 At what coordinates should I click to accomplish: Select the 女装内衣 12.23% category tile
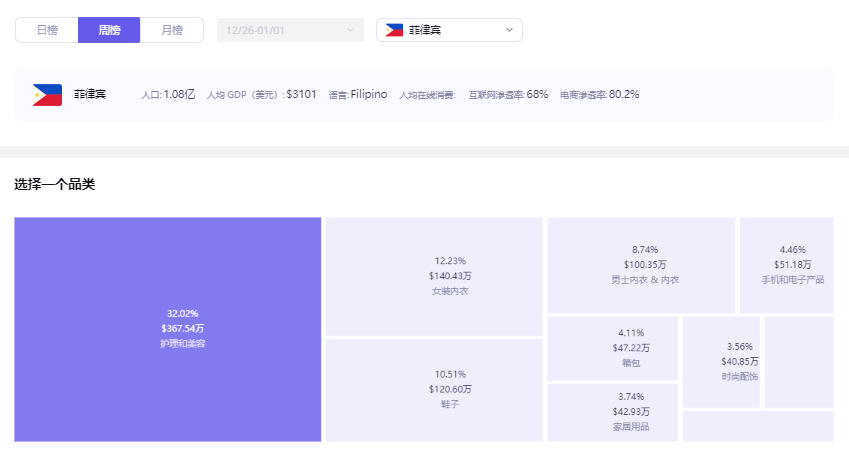[434, 276]
